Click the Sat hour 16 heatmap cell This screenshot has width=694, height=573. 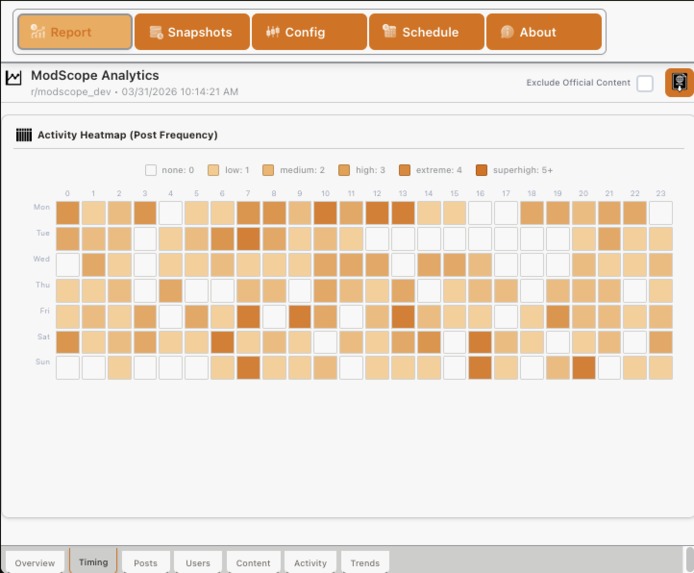point(480,342)
